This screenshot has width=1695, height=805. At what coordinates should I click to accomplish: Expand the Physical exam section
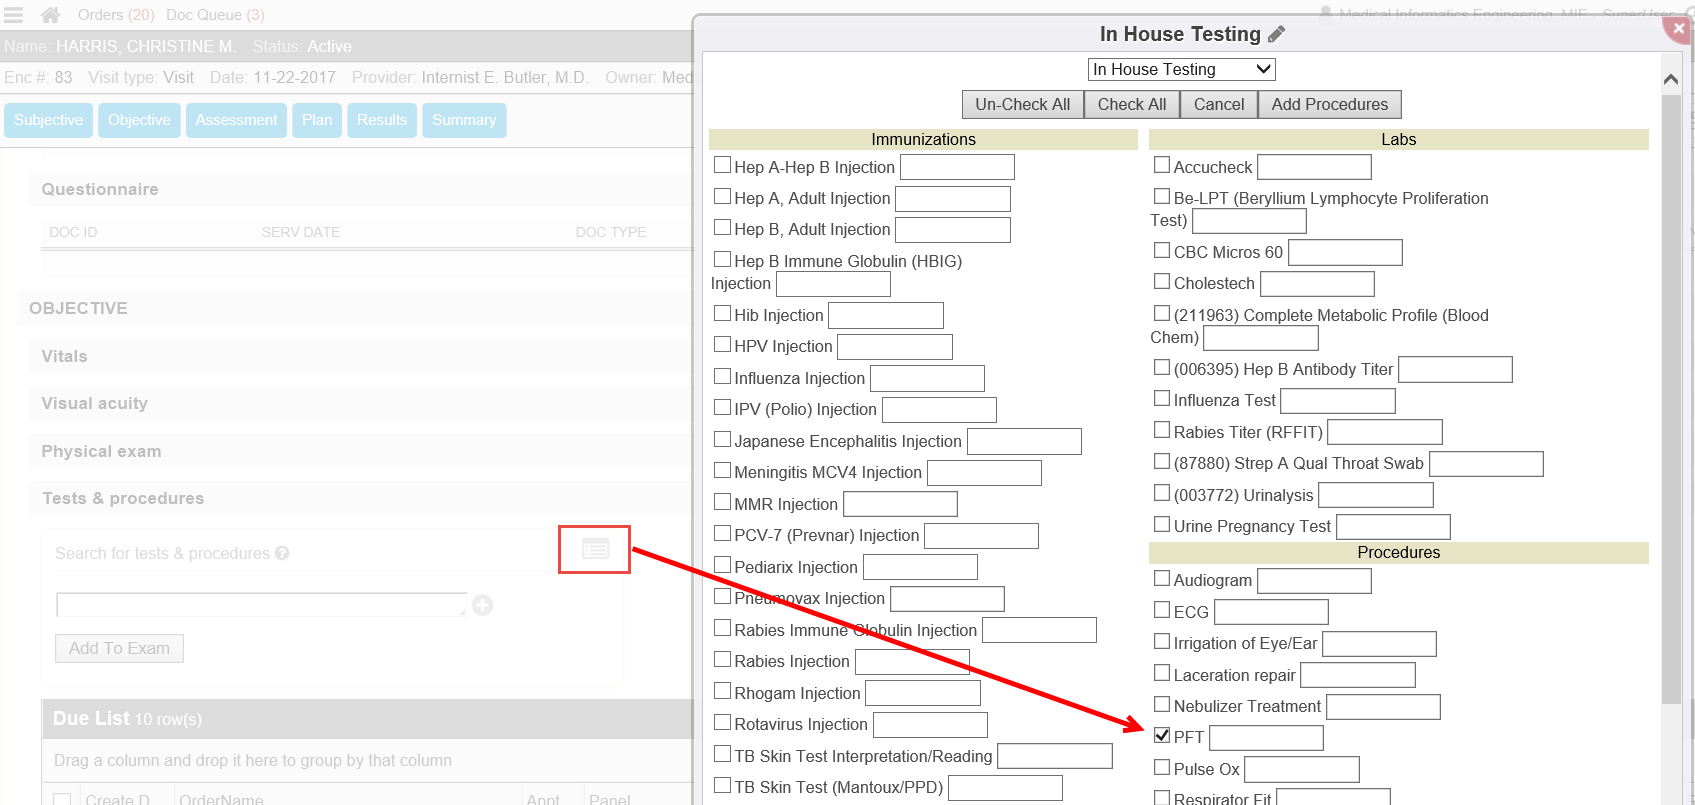pyautogui.click(x=101, y=451)
